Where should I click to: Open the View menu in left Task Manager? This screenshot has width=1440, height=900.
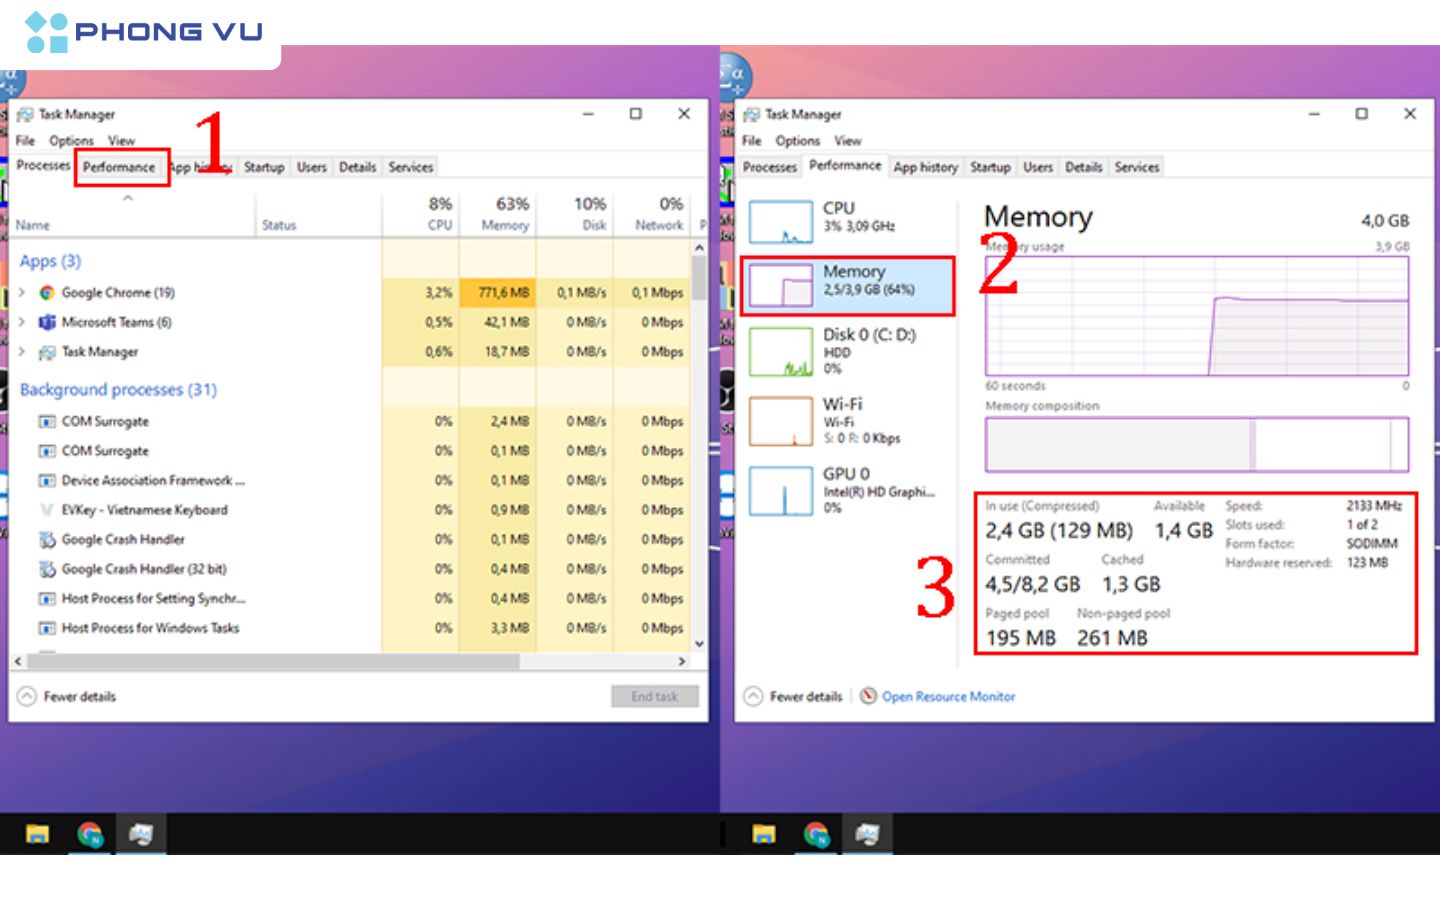(121, 141)
